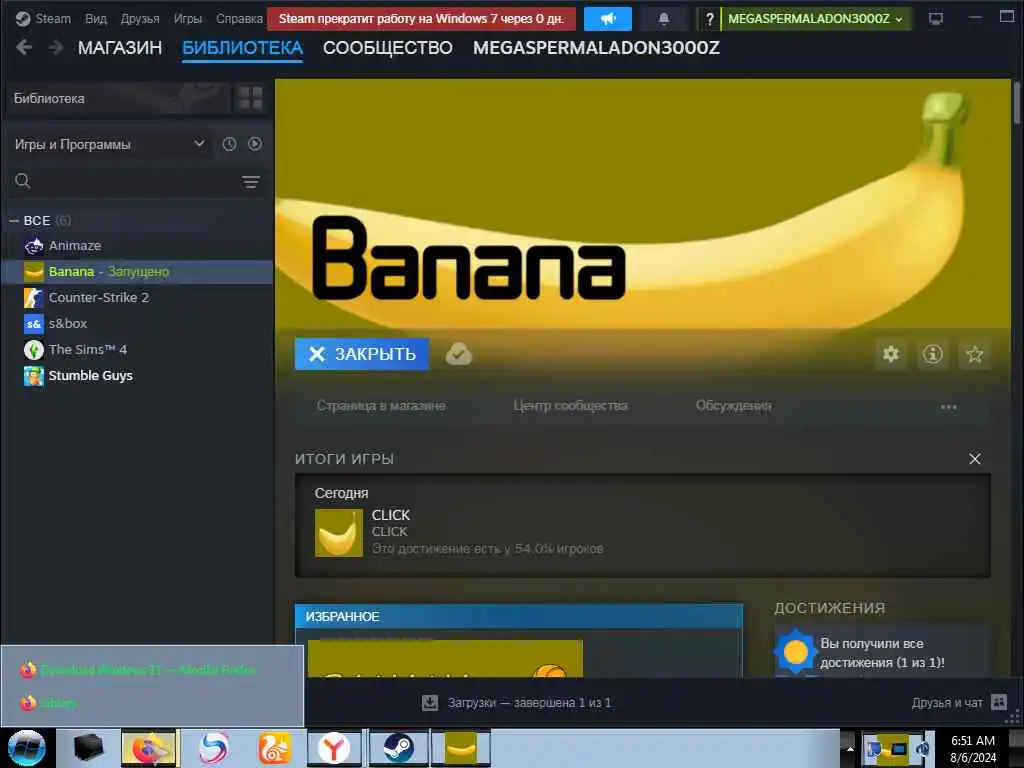
Task: Open the notifications bell
Action: [664, 19]
